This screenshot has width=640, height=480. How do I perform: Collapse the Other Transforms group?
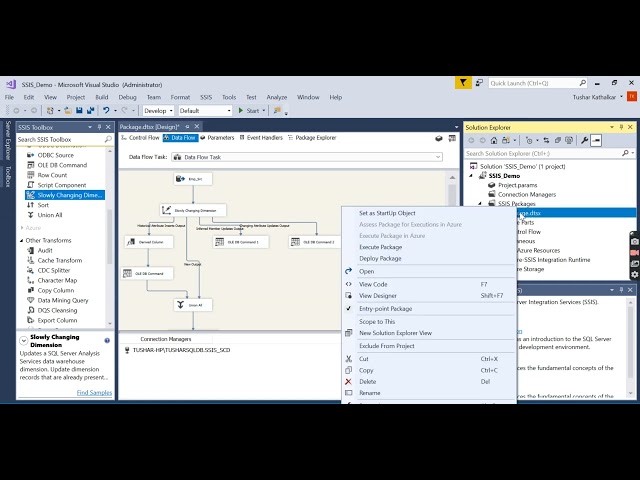[x=22, y=240]
